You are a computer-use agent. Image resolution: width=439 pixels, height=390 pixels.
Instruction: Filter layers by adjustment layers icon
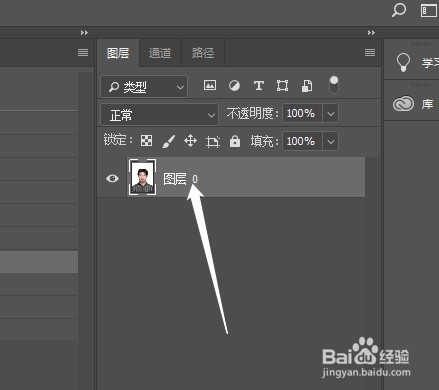tap(234, 86)
